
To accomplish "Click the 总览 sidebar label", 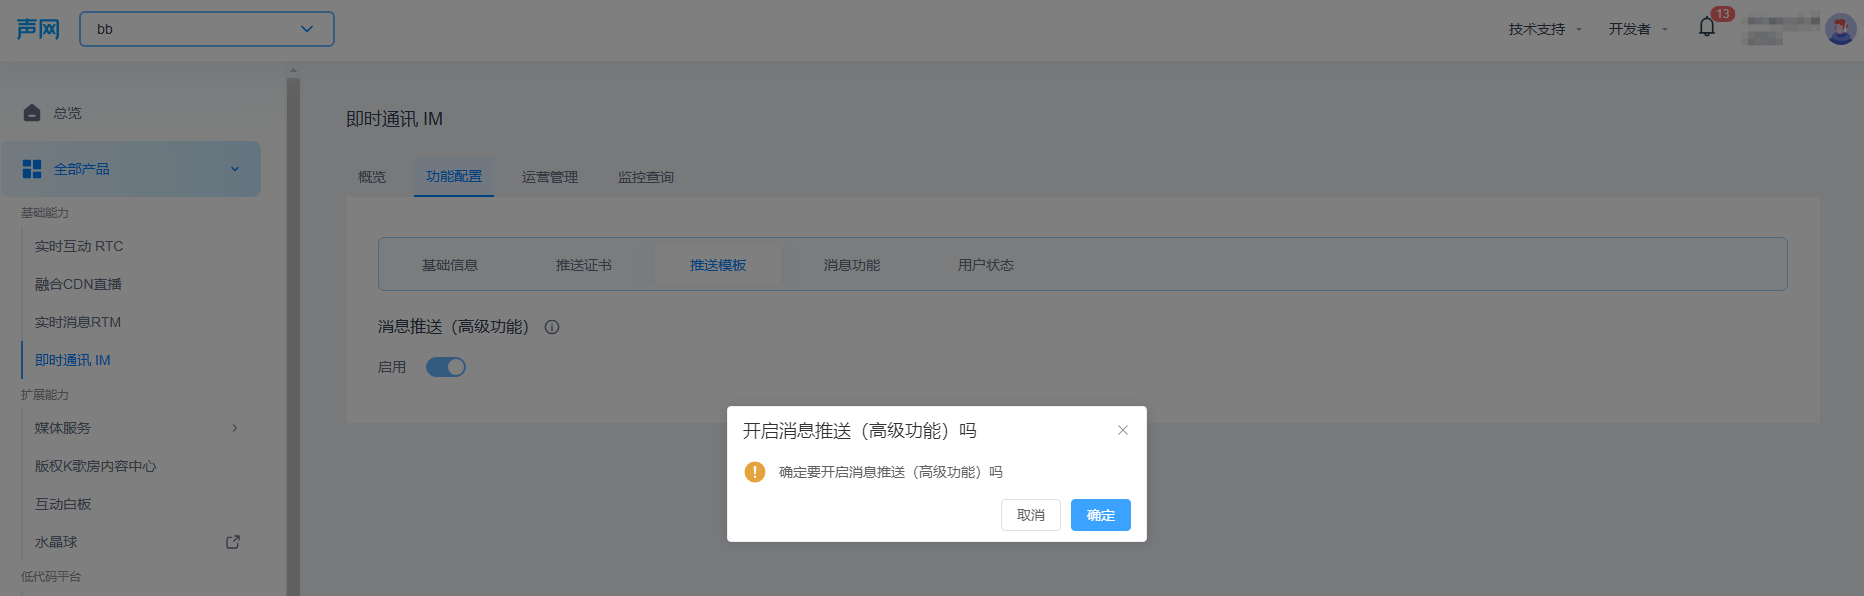I will [68, 113].
